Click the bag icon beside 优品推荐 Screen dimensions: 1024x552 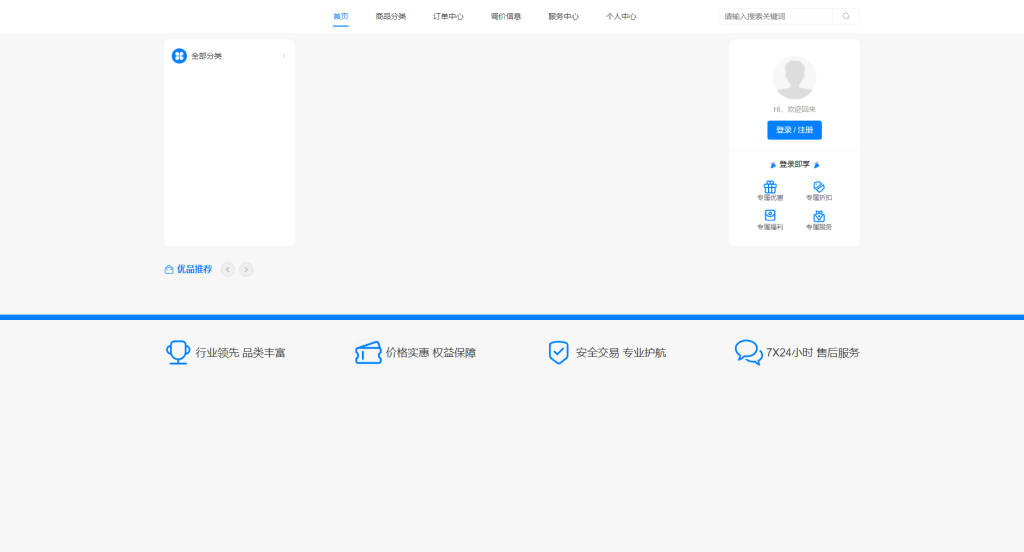click(x=169, y=269)
